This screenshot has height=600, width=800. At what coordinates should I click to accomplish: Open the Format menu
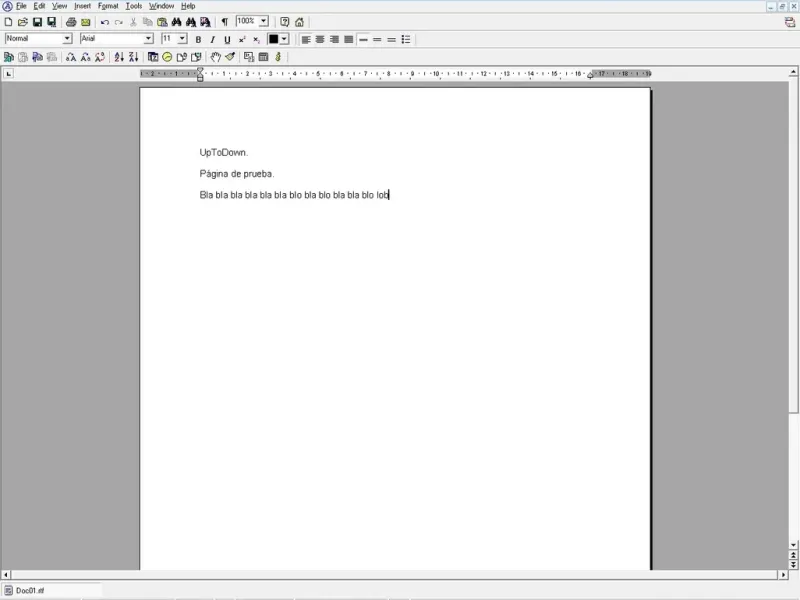(108, 6)
